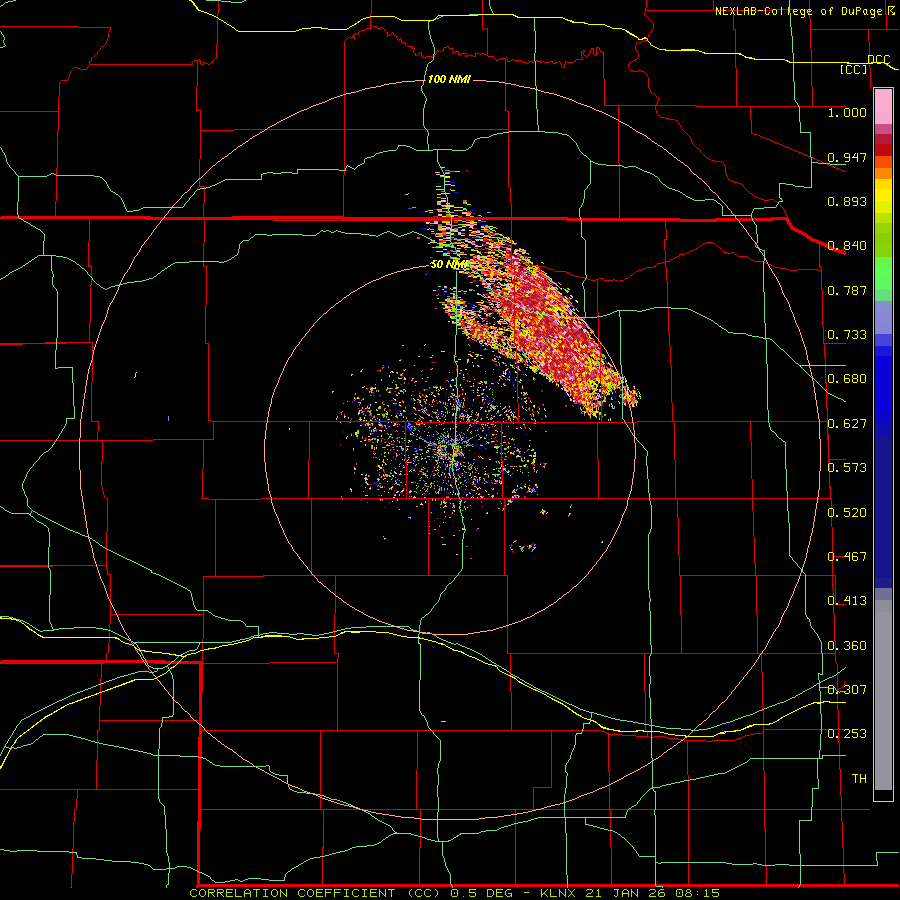Click the 0.840 scale value
The height and width of the screenshot is (900, 900).
tap(847, 246)
